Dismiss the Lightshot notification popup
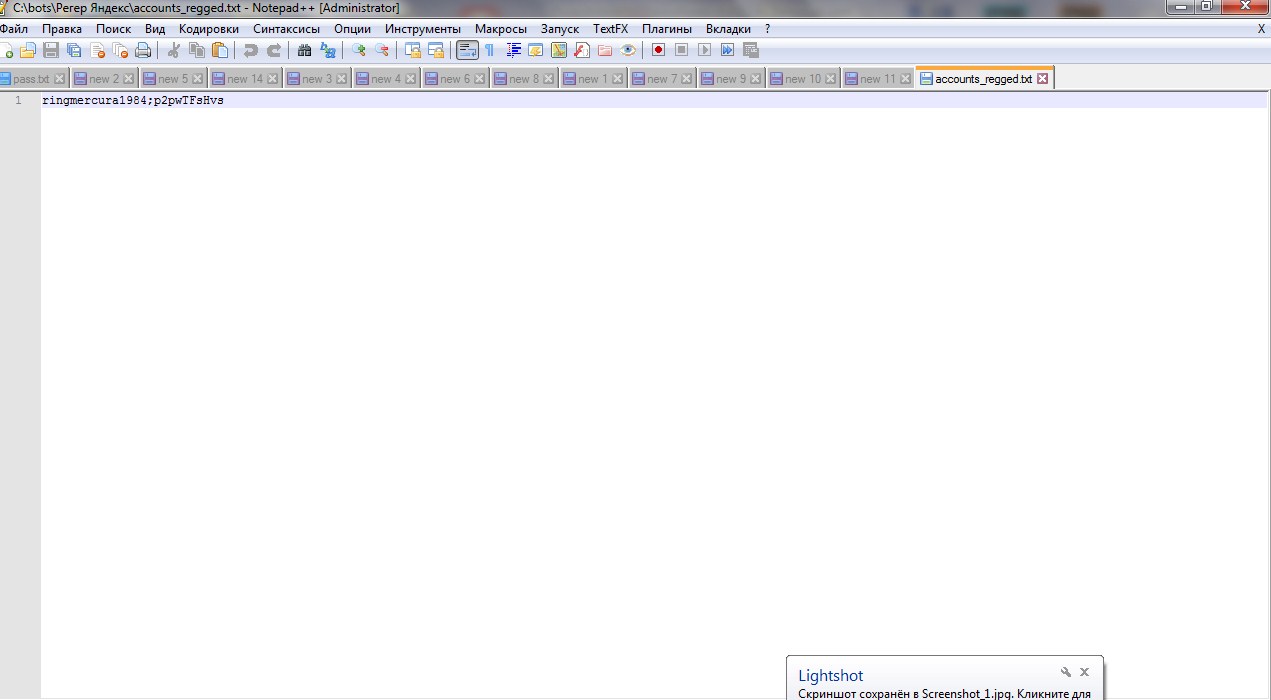The height and width of the screenshot is (700, 1271). (x=1084, y=672)
